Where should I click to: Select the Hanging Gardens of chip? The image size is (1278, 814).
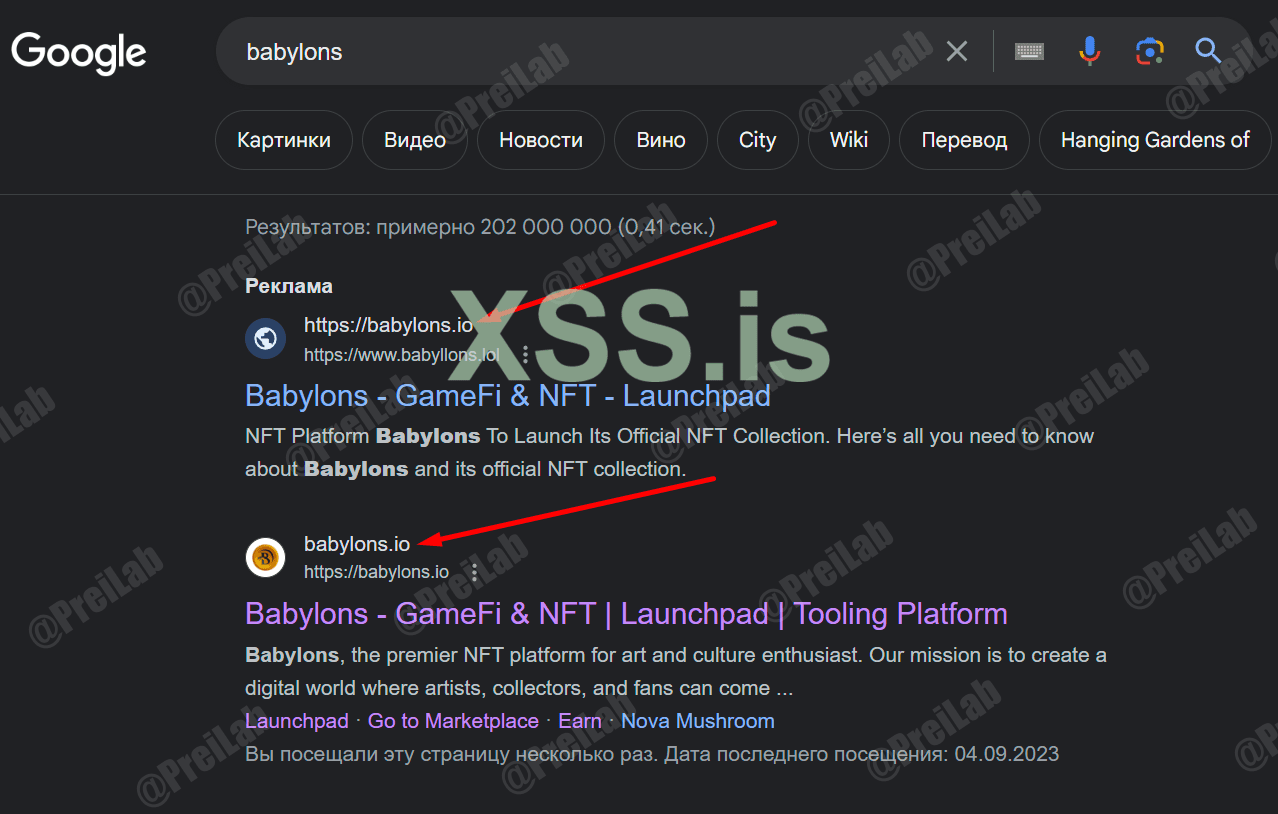(1155, 140)
